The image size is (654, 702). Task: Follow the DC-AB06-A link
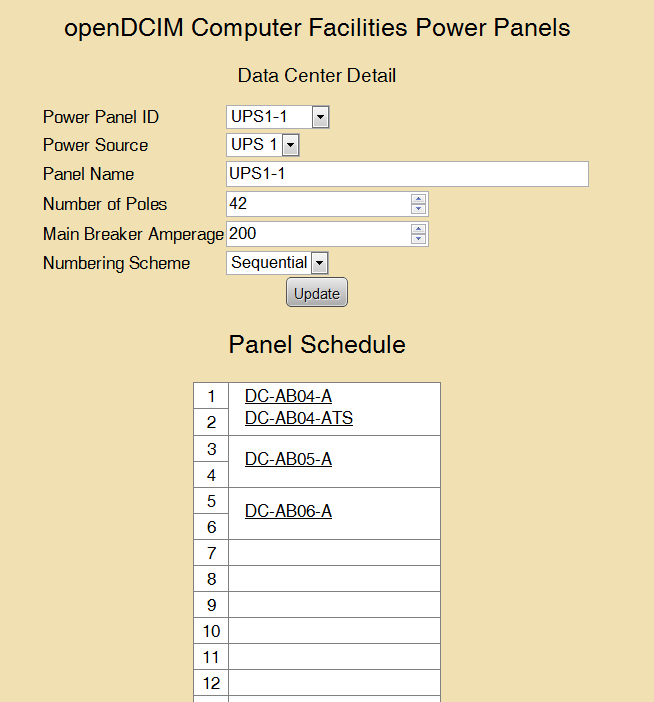pyautogui.click(x=288, y=511)
